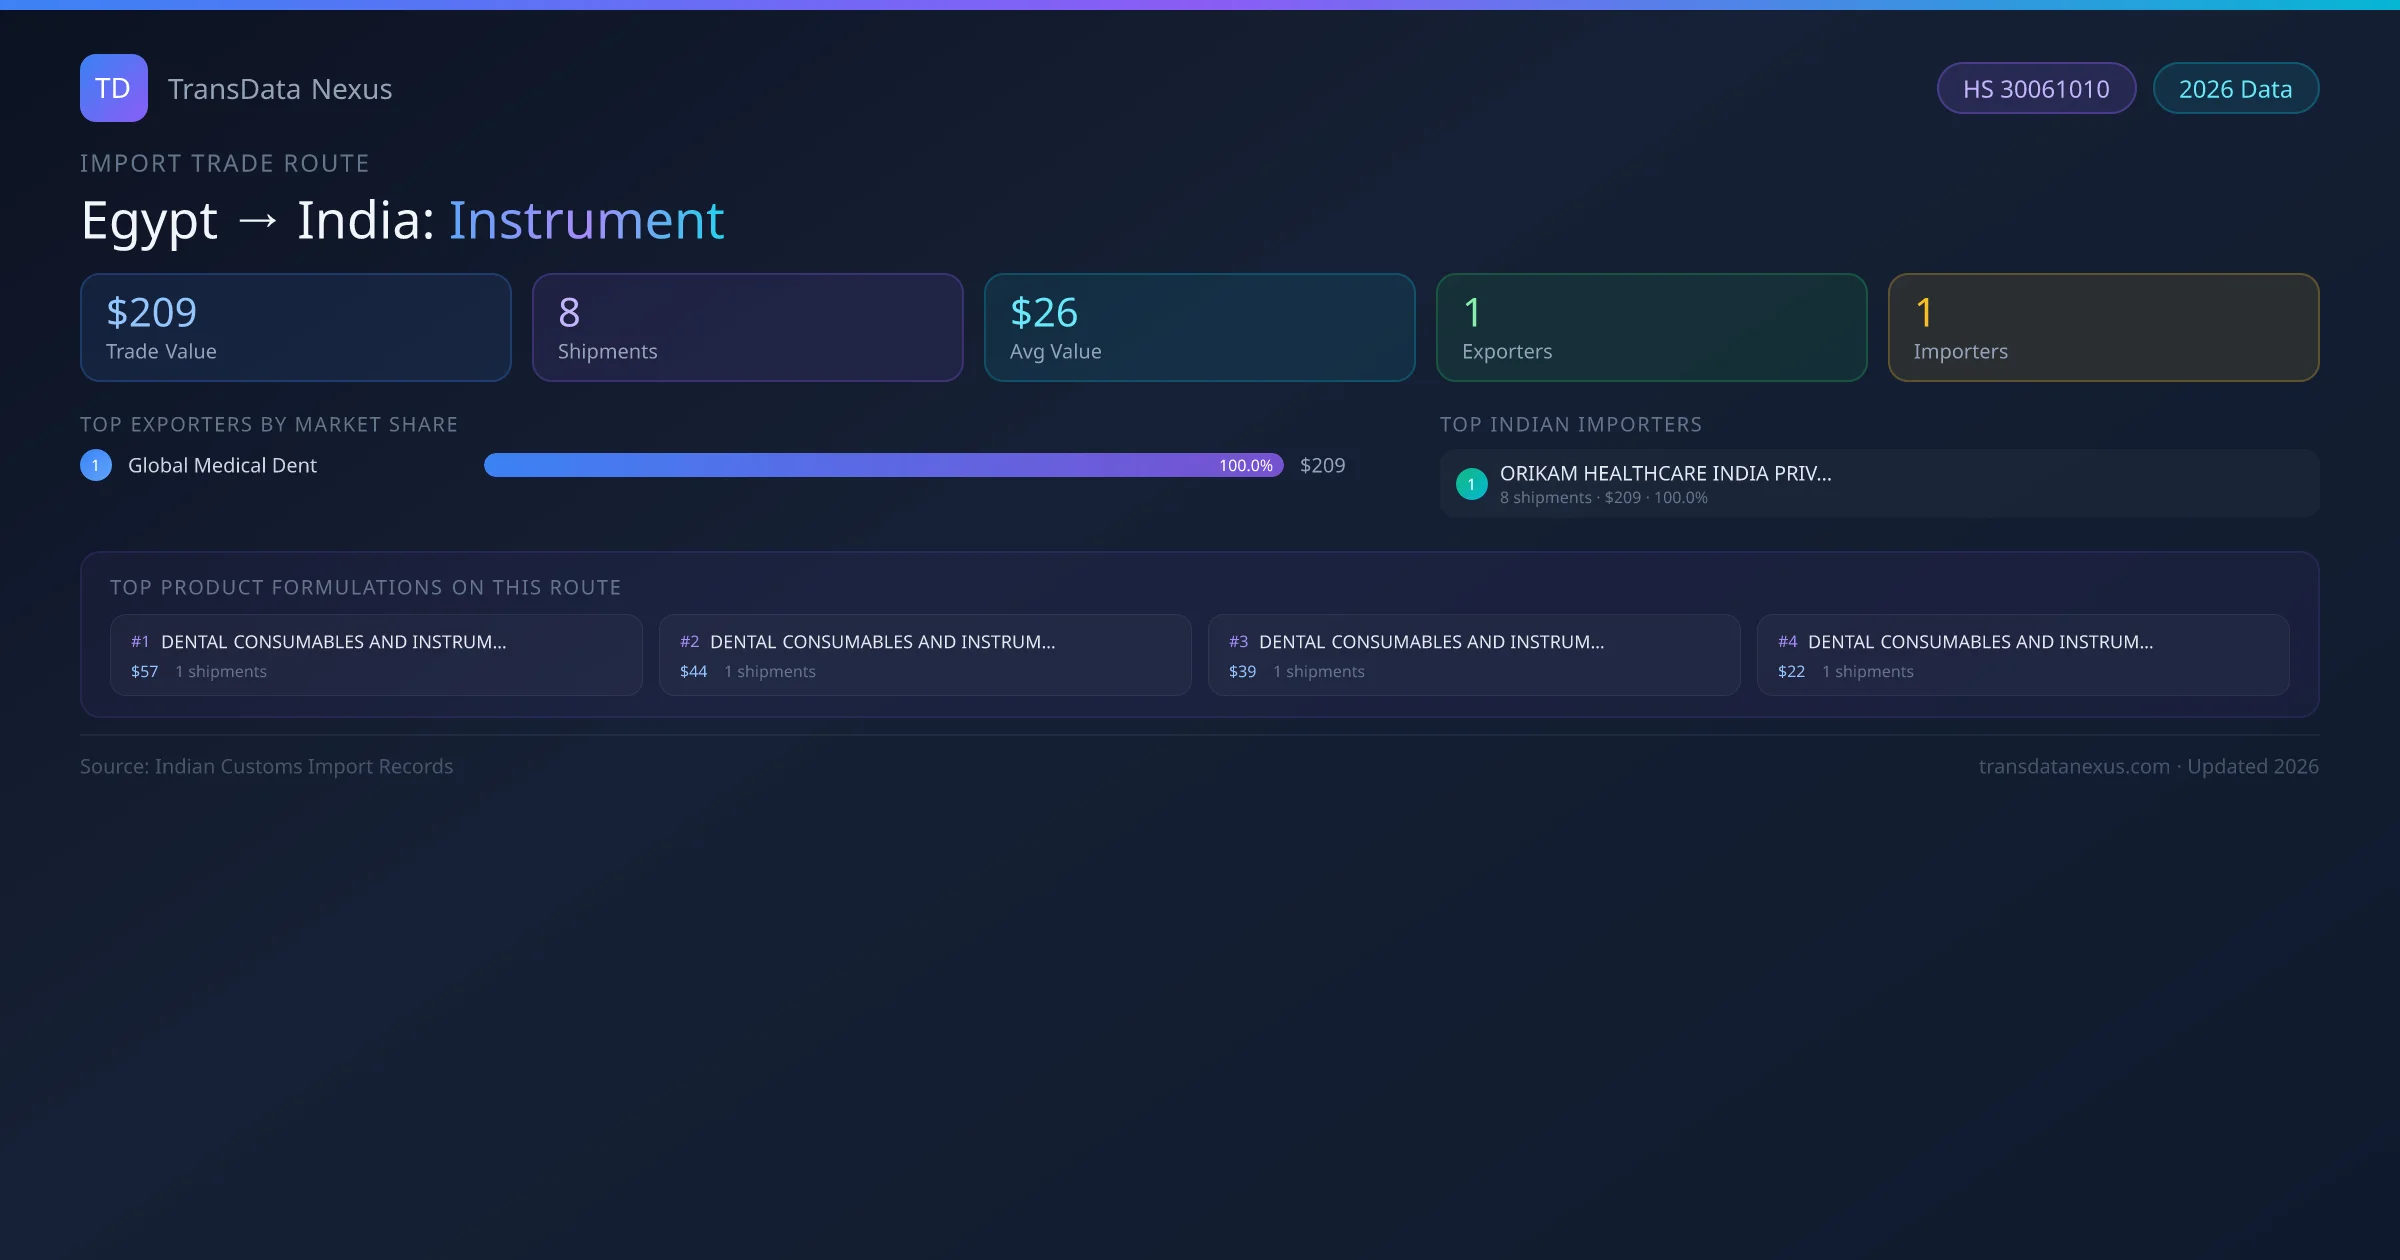Open the #3 product formulation, $39

(x=1474, y=655)
